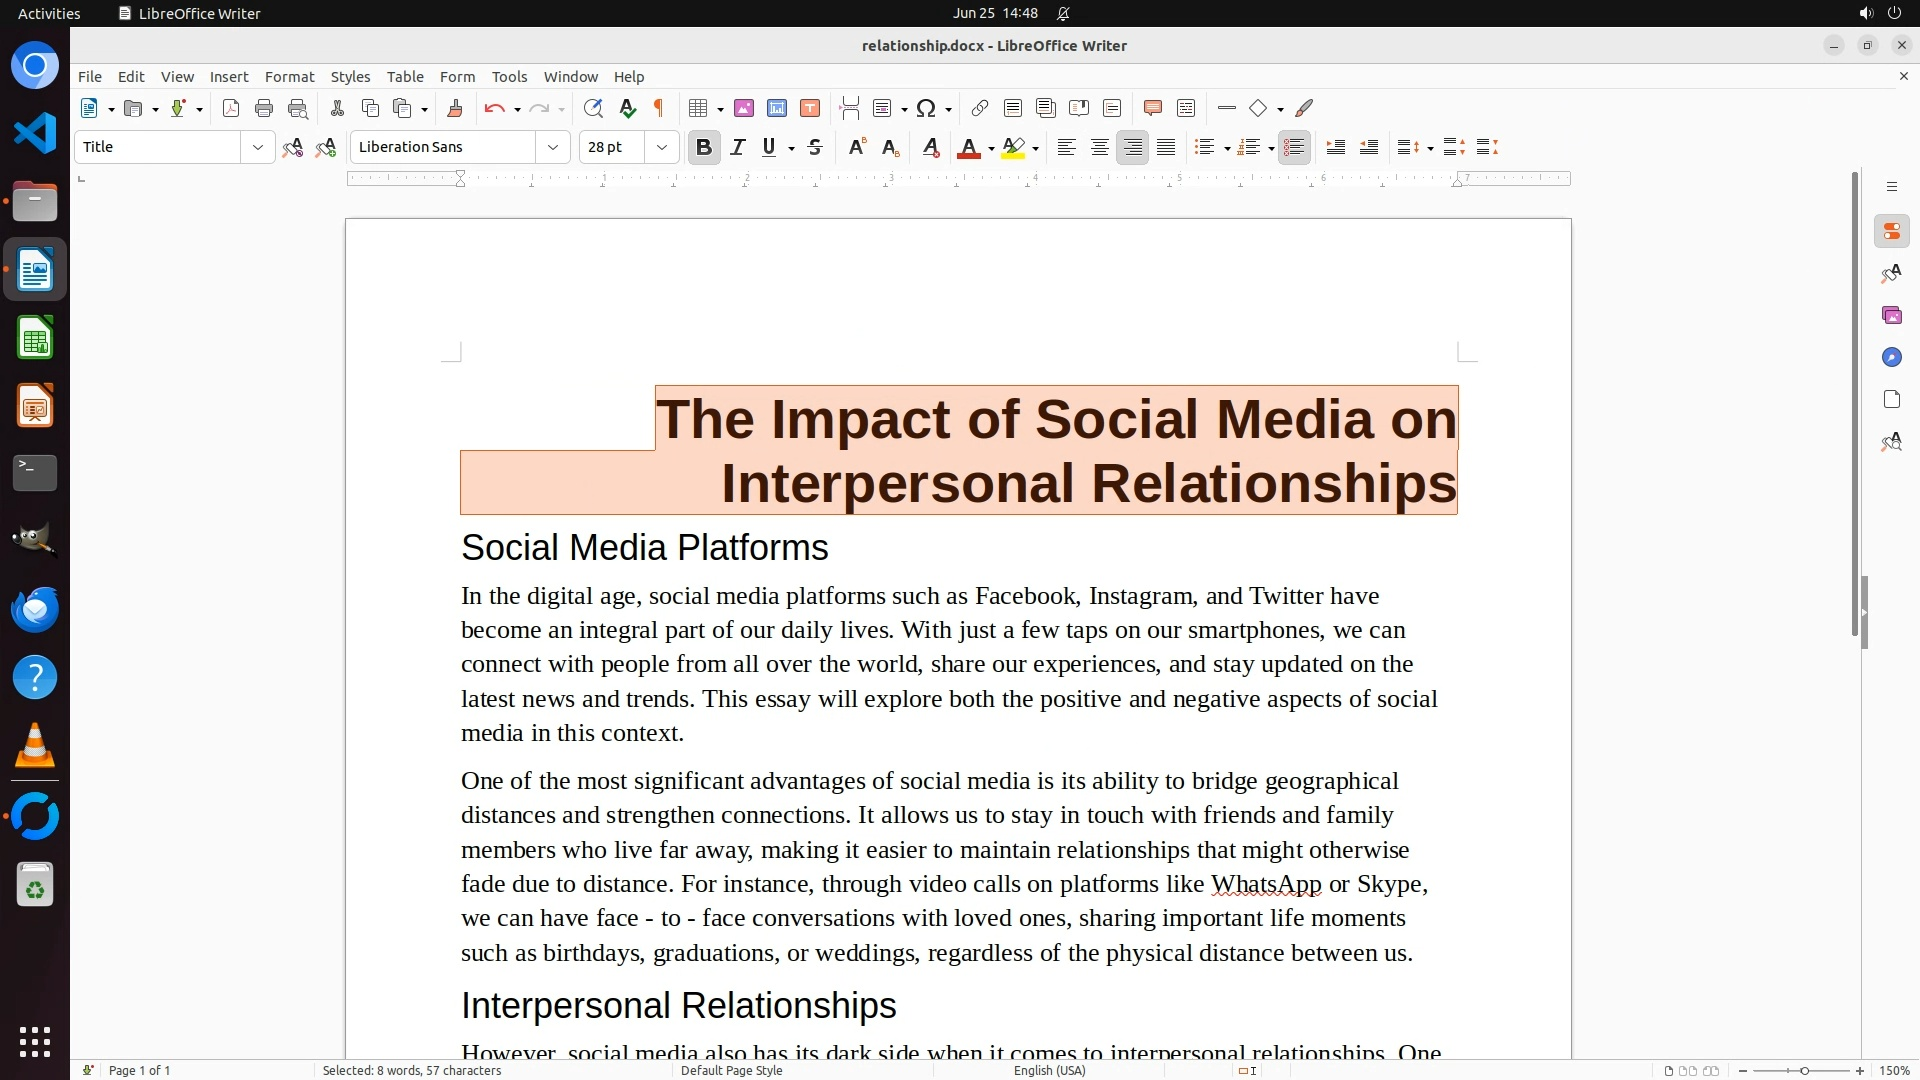Open the Styles menu

click(x=350, y=77)
